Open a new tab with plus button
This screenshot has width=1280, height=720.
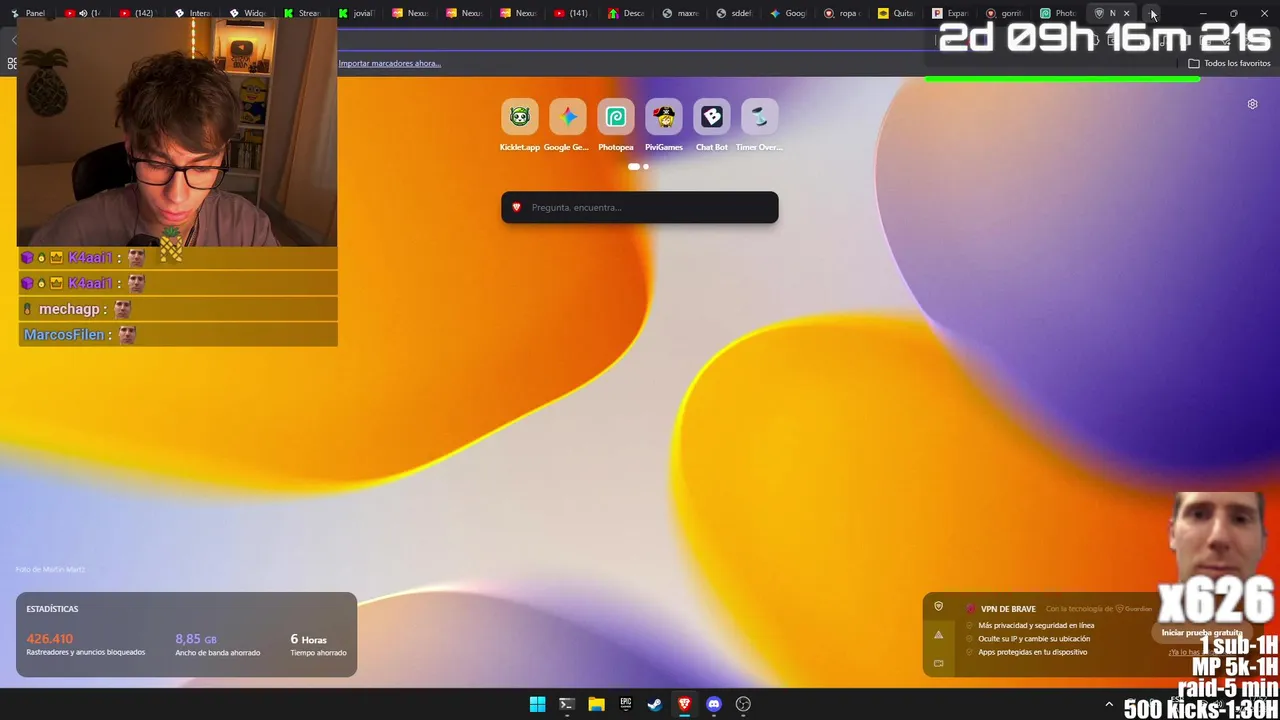tap(1152, 13)
